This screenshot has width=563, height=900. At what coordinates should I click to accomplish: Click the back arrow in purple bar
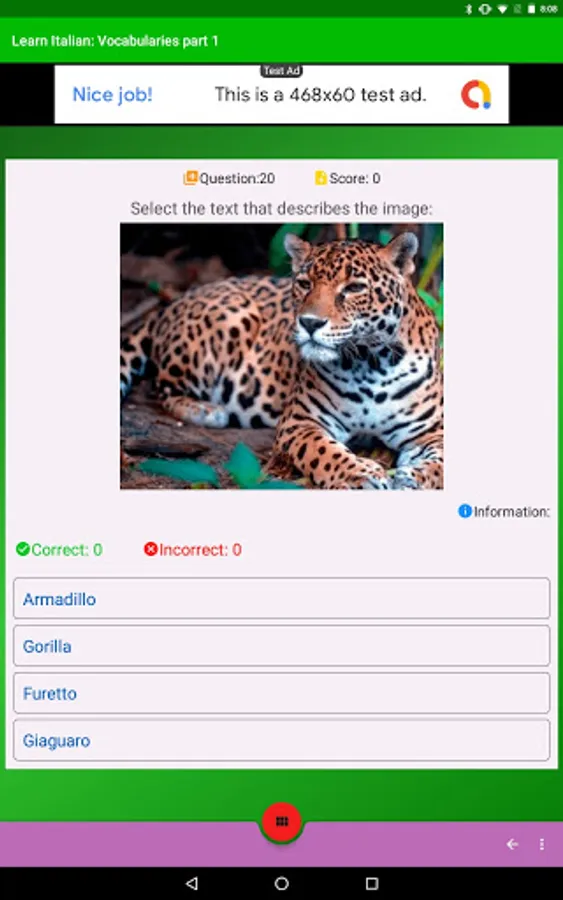512,844
